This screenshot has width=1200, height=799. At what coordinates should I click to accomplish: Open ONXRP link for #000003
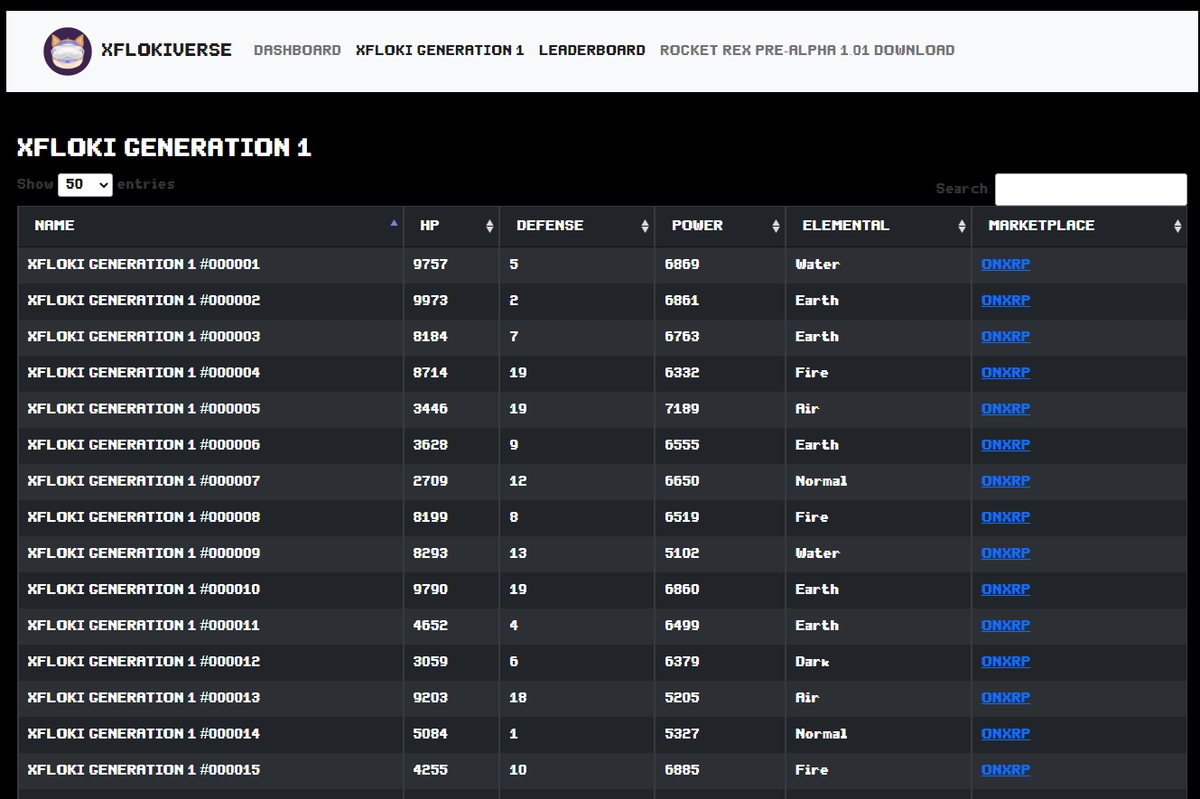(x=1005, y=336)
